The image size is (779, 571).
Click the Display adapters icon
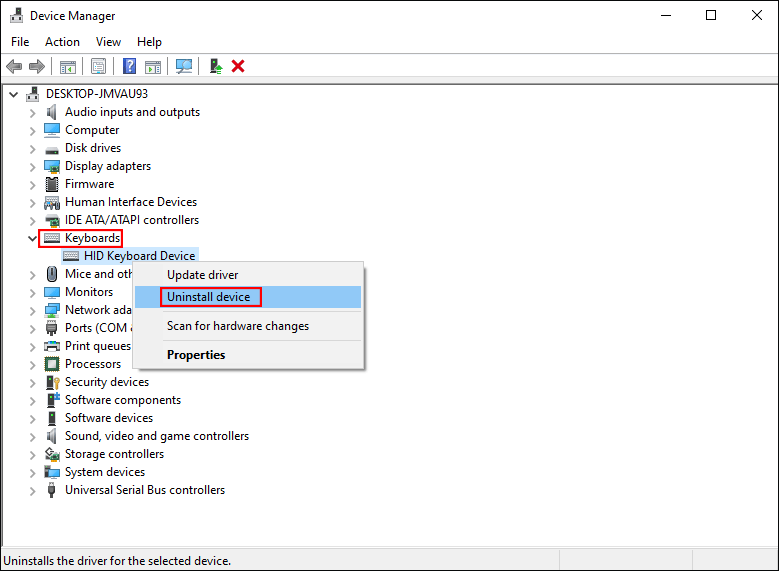coord(52,166)
